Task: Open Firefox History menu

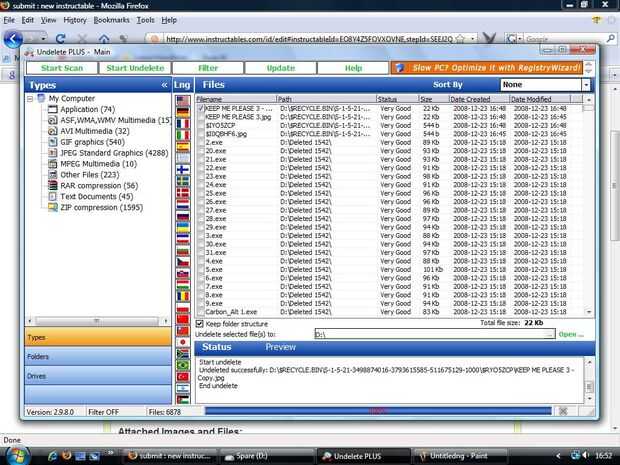Action: point(75,20)
